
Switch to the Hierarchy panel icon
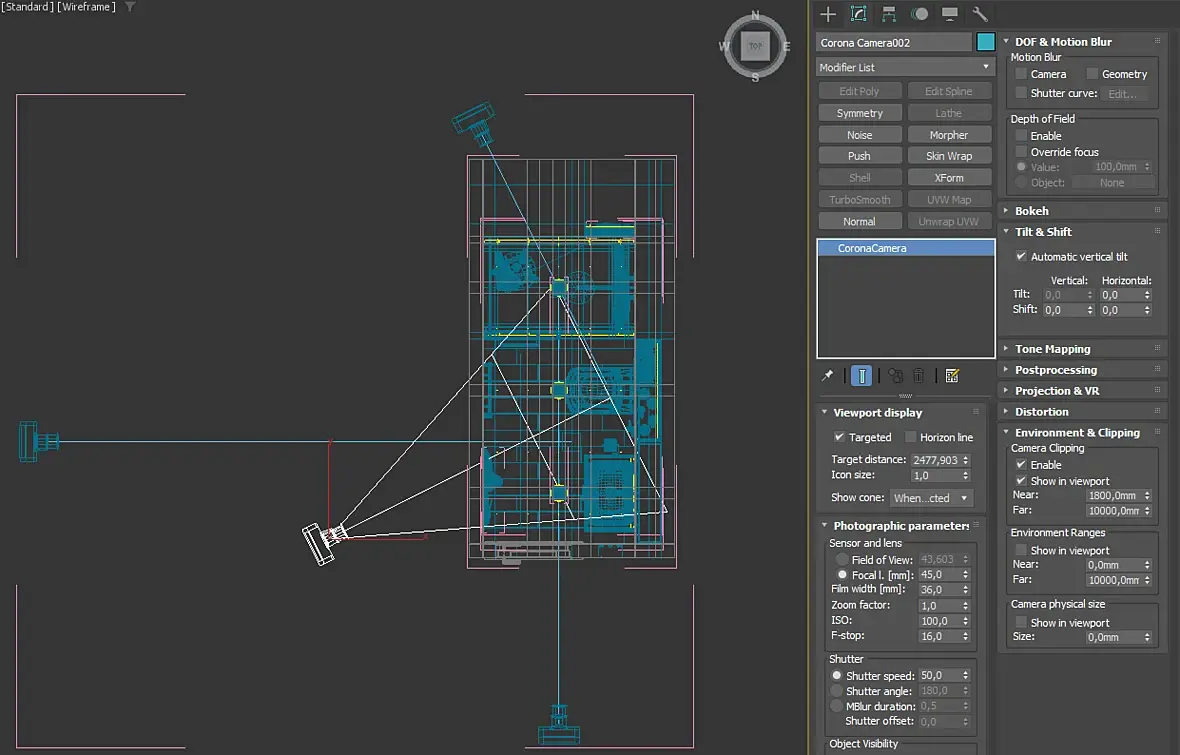(888, 14)
